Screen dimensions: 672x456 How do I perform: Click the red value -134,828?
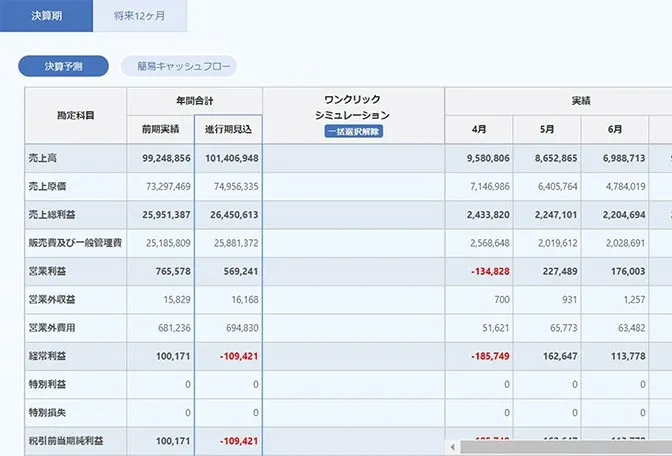click(490, 271)
